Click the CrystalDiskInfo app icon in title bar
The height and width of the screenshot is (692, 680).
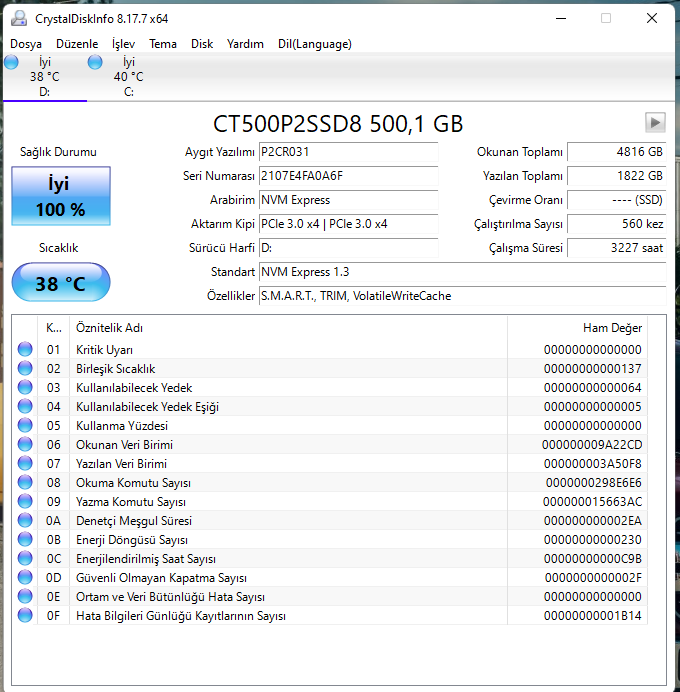pos(19,19)
